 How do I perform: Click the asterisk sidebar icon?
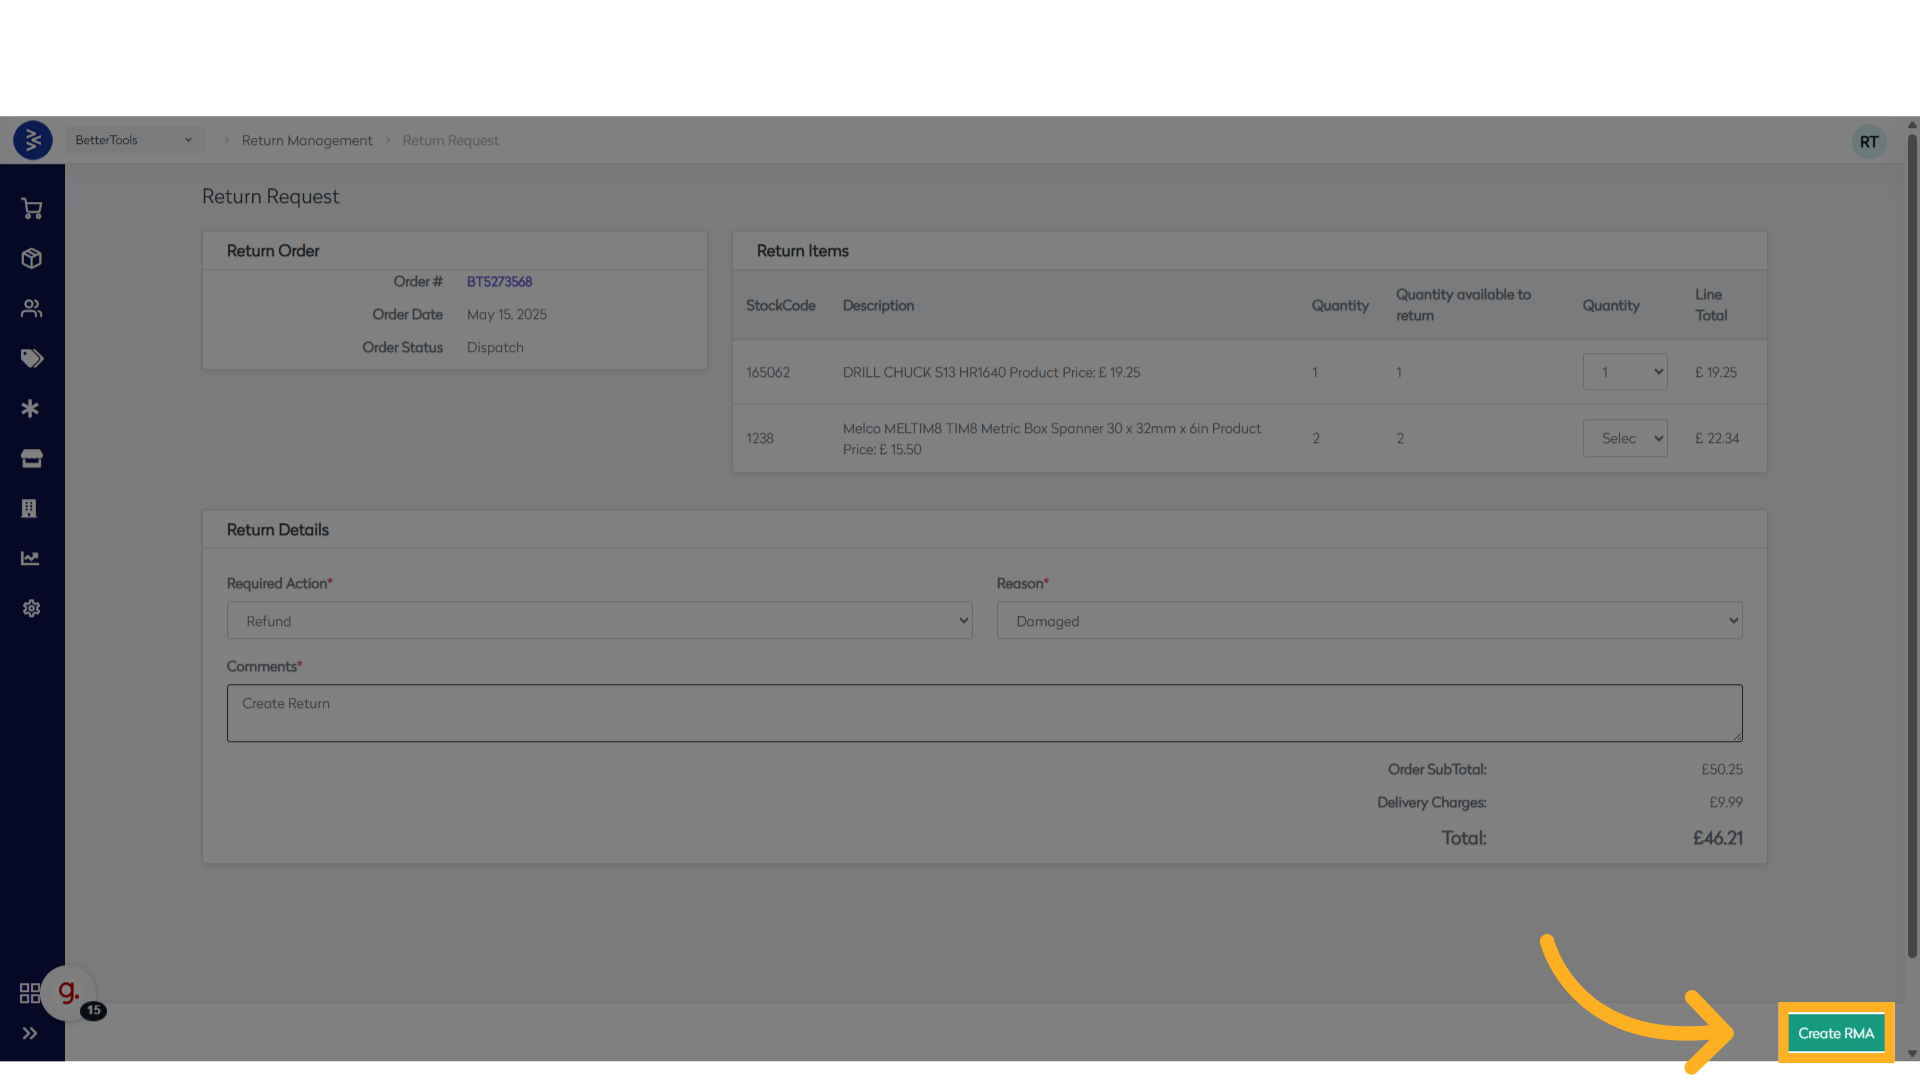pos(31,409)
